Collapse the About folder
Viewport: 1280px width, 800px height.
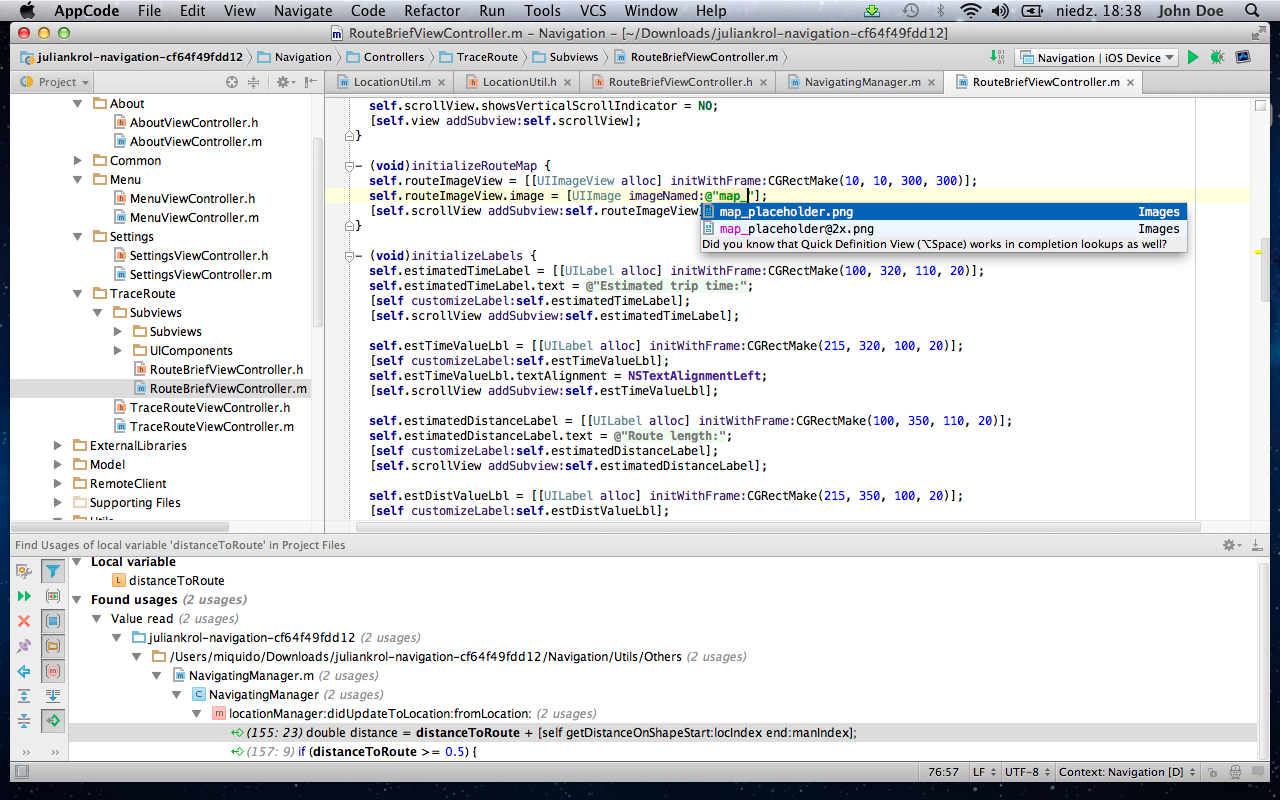point(78,103)
